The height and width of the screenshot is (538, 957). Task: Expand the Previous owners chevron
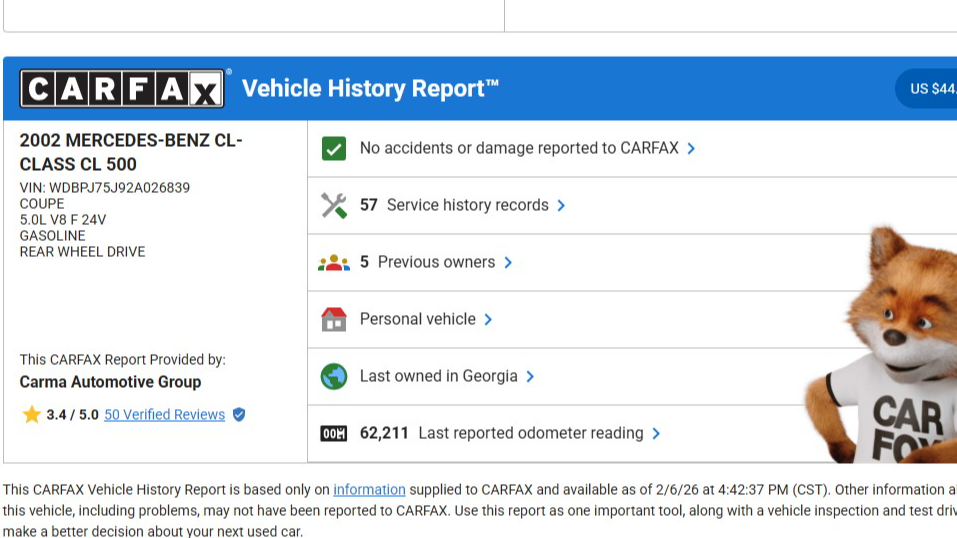point(508,263)
